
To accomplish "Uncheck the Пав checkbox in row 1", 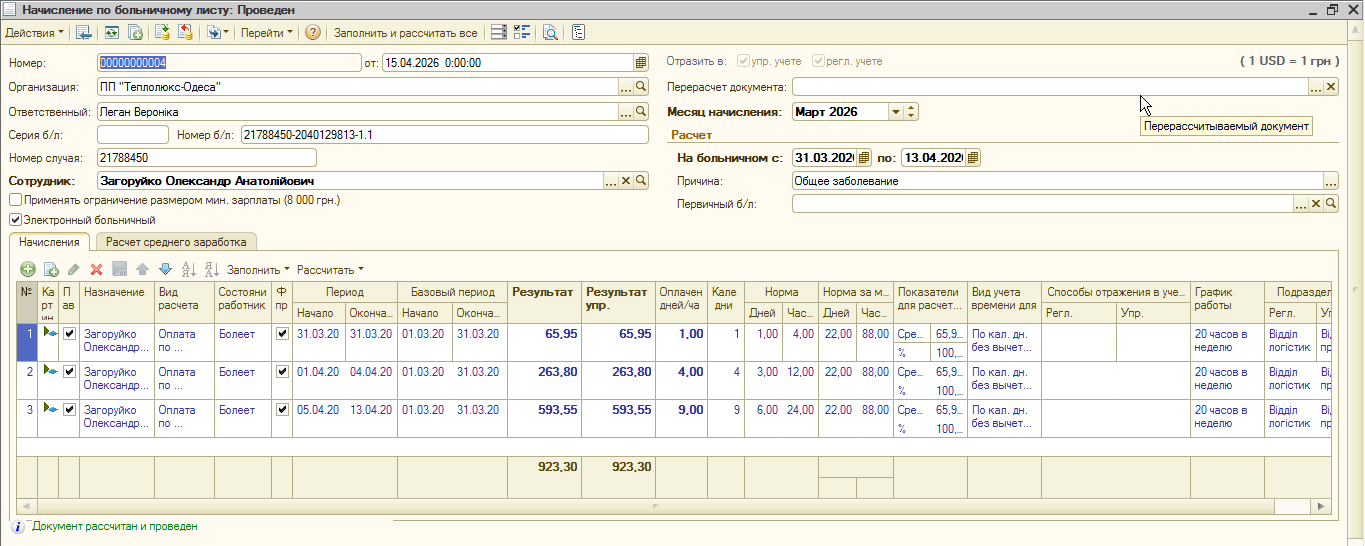I will coord(69,334).
